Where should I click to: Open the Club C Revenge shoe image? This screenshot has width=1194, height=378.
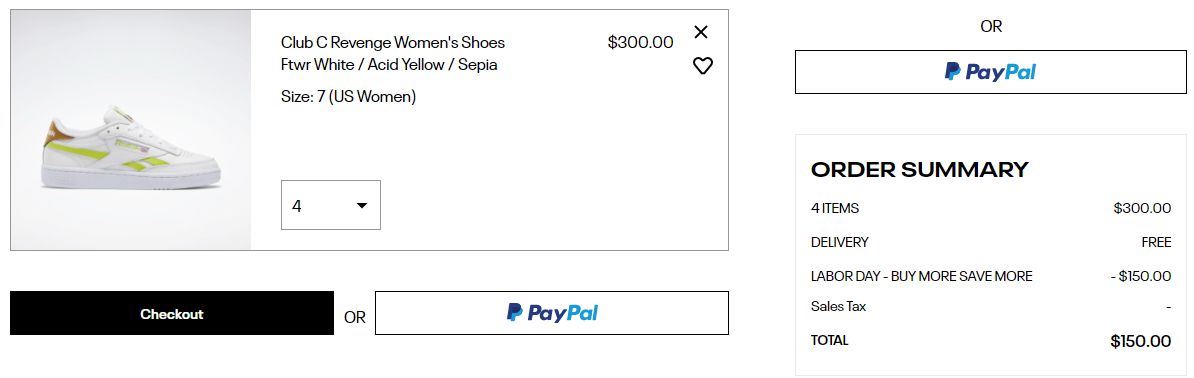tap(131, 130)
